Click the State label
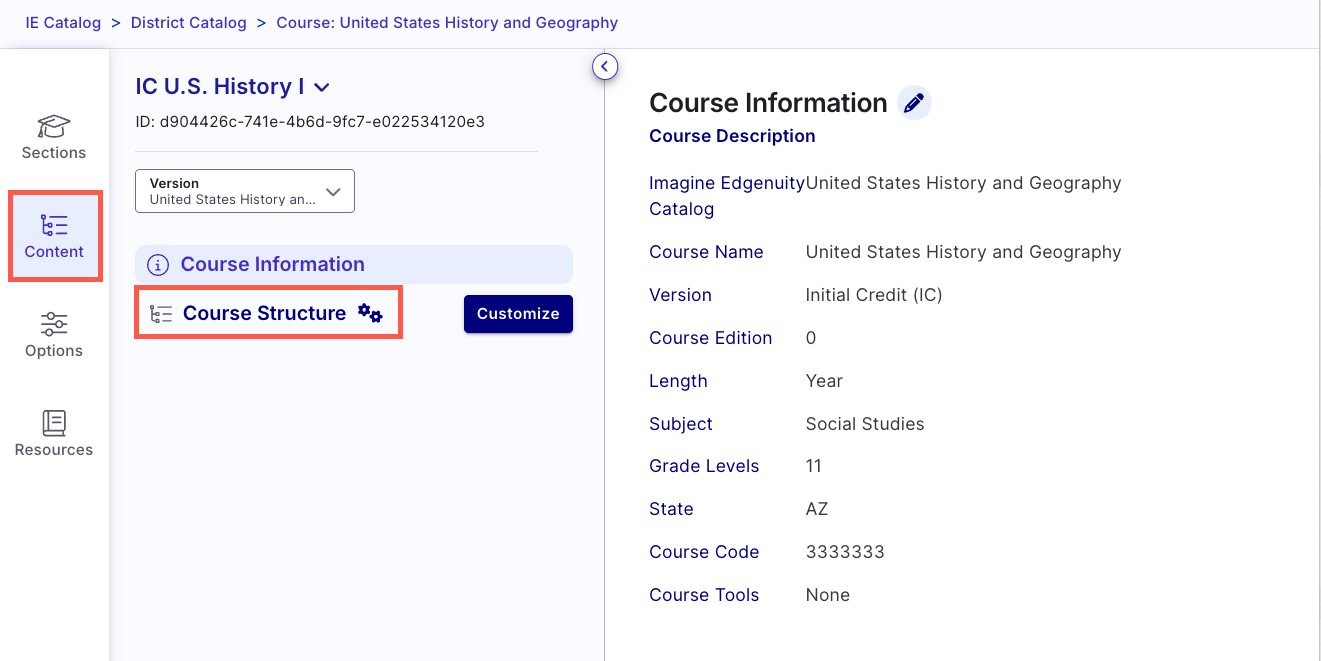Viewport: 1321px width, 661px height. click(x=671, y=509)
